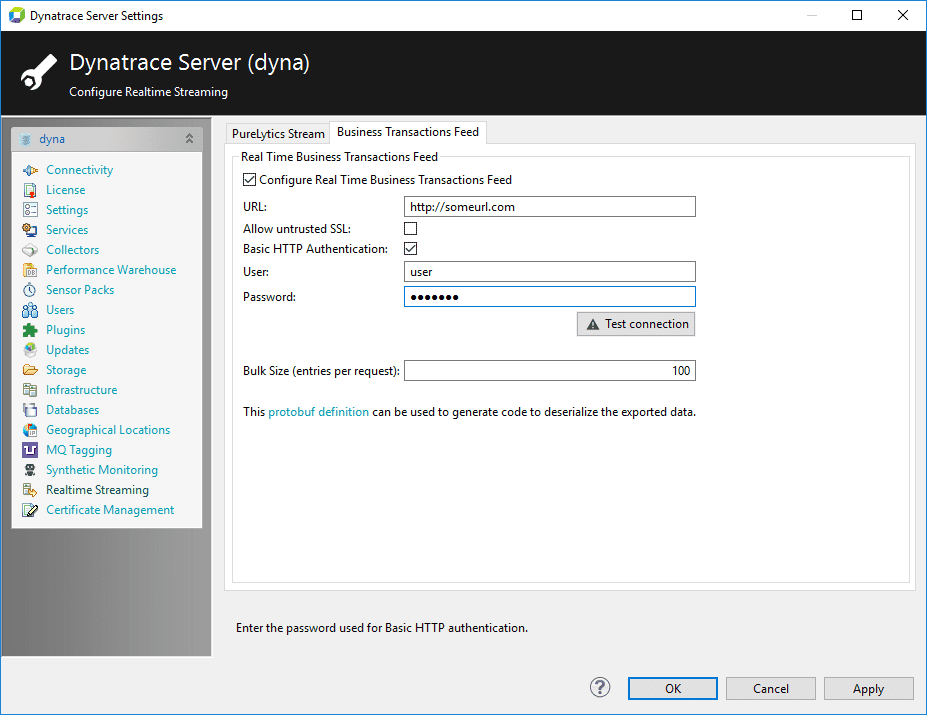The image size is (927, 715).
Task: Select MQ Tagging in the sidebar
Action: point(79,450)
